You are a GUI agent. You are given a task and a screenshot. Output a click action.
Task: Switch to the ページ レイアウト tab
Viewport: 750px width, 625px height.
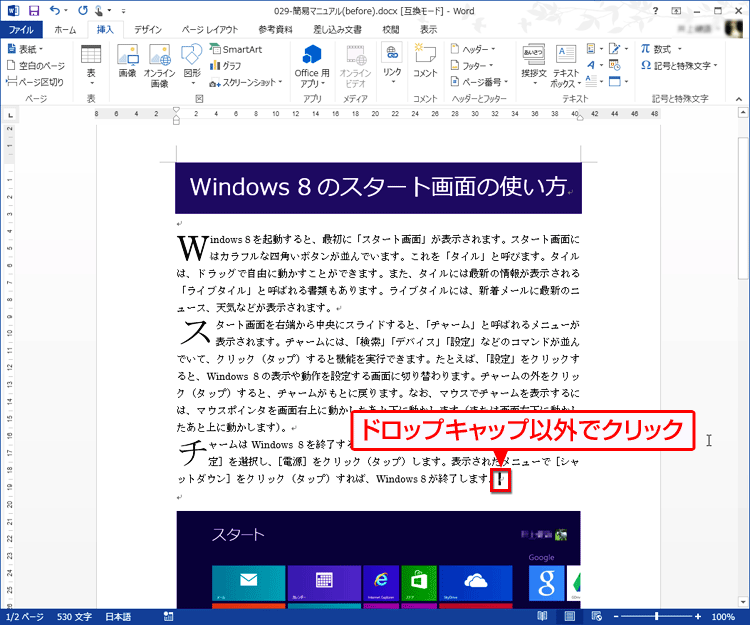[210, 30]
